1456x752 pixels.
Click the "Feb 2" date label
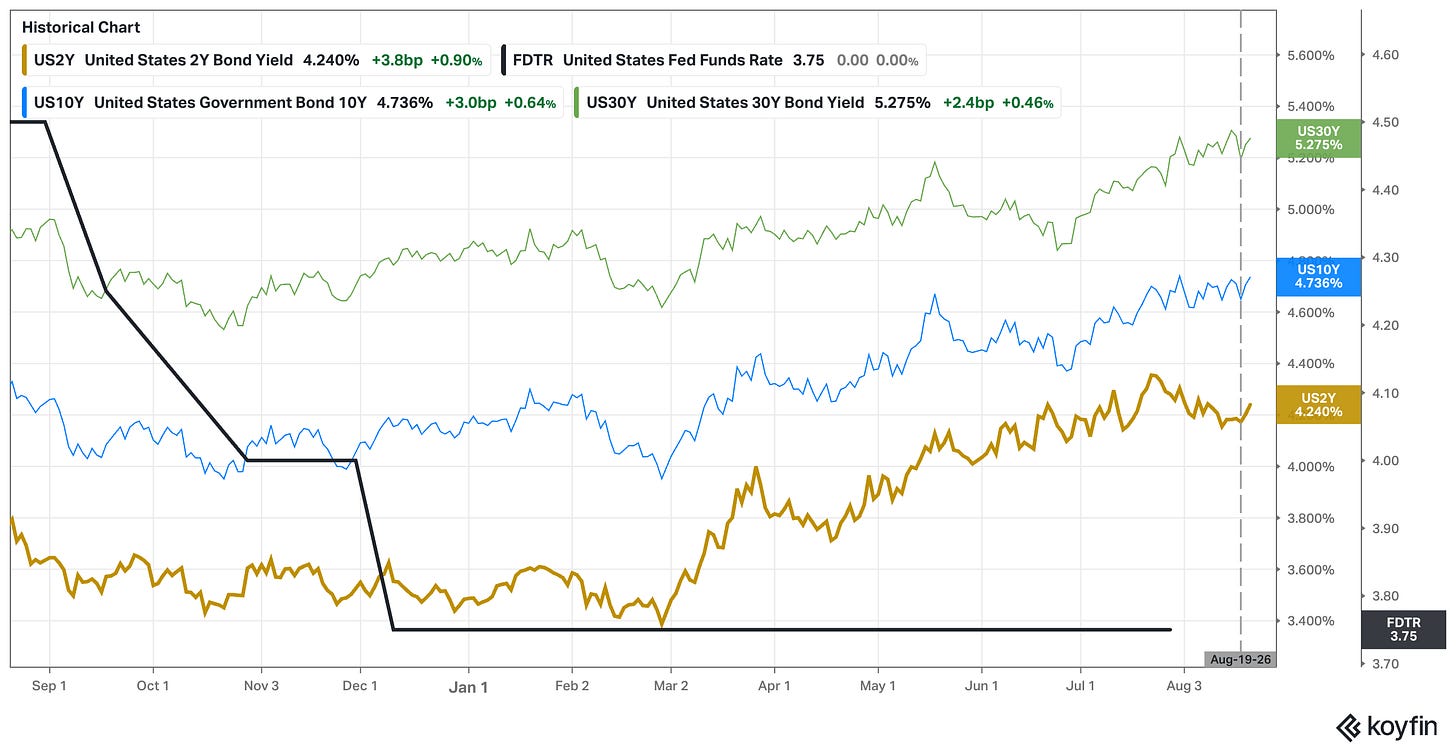coord(571,686)
